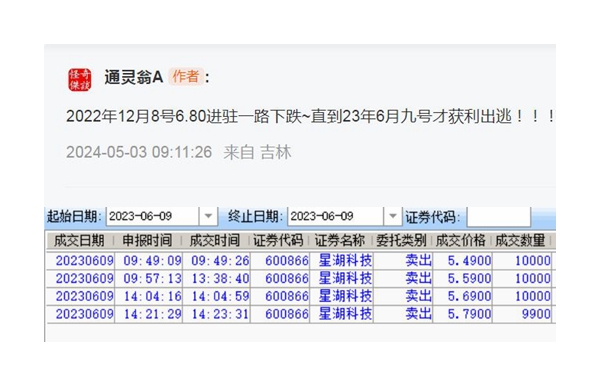The image size is (600, 385).
Task: Sort by 成交日期 column header
Action: (79, 240)
